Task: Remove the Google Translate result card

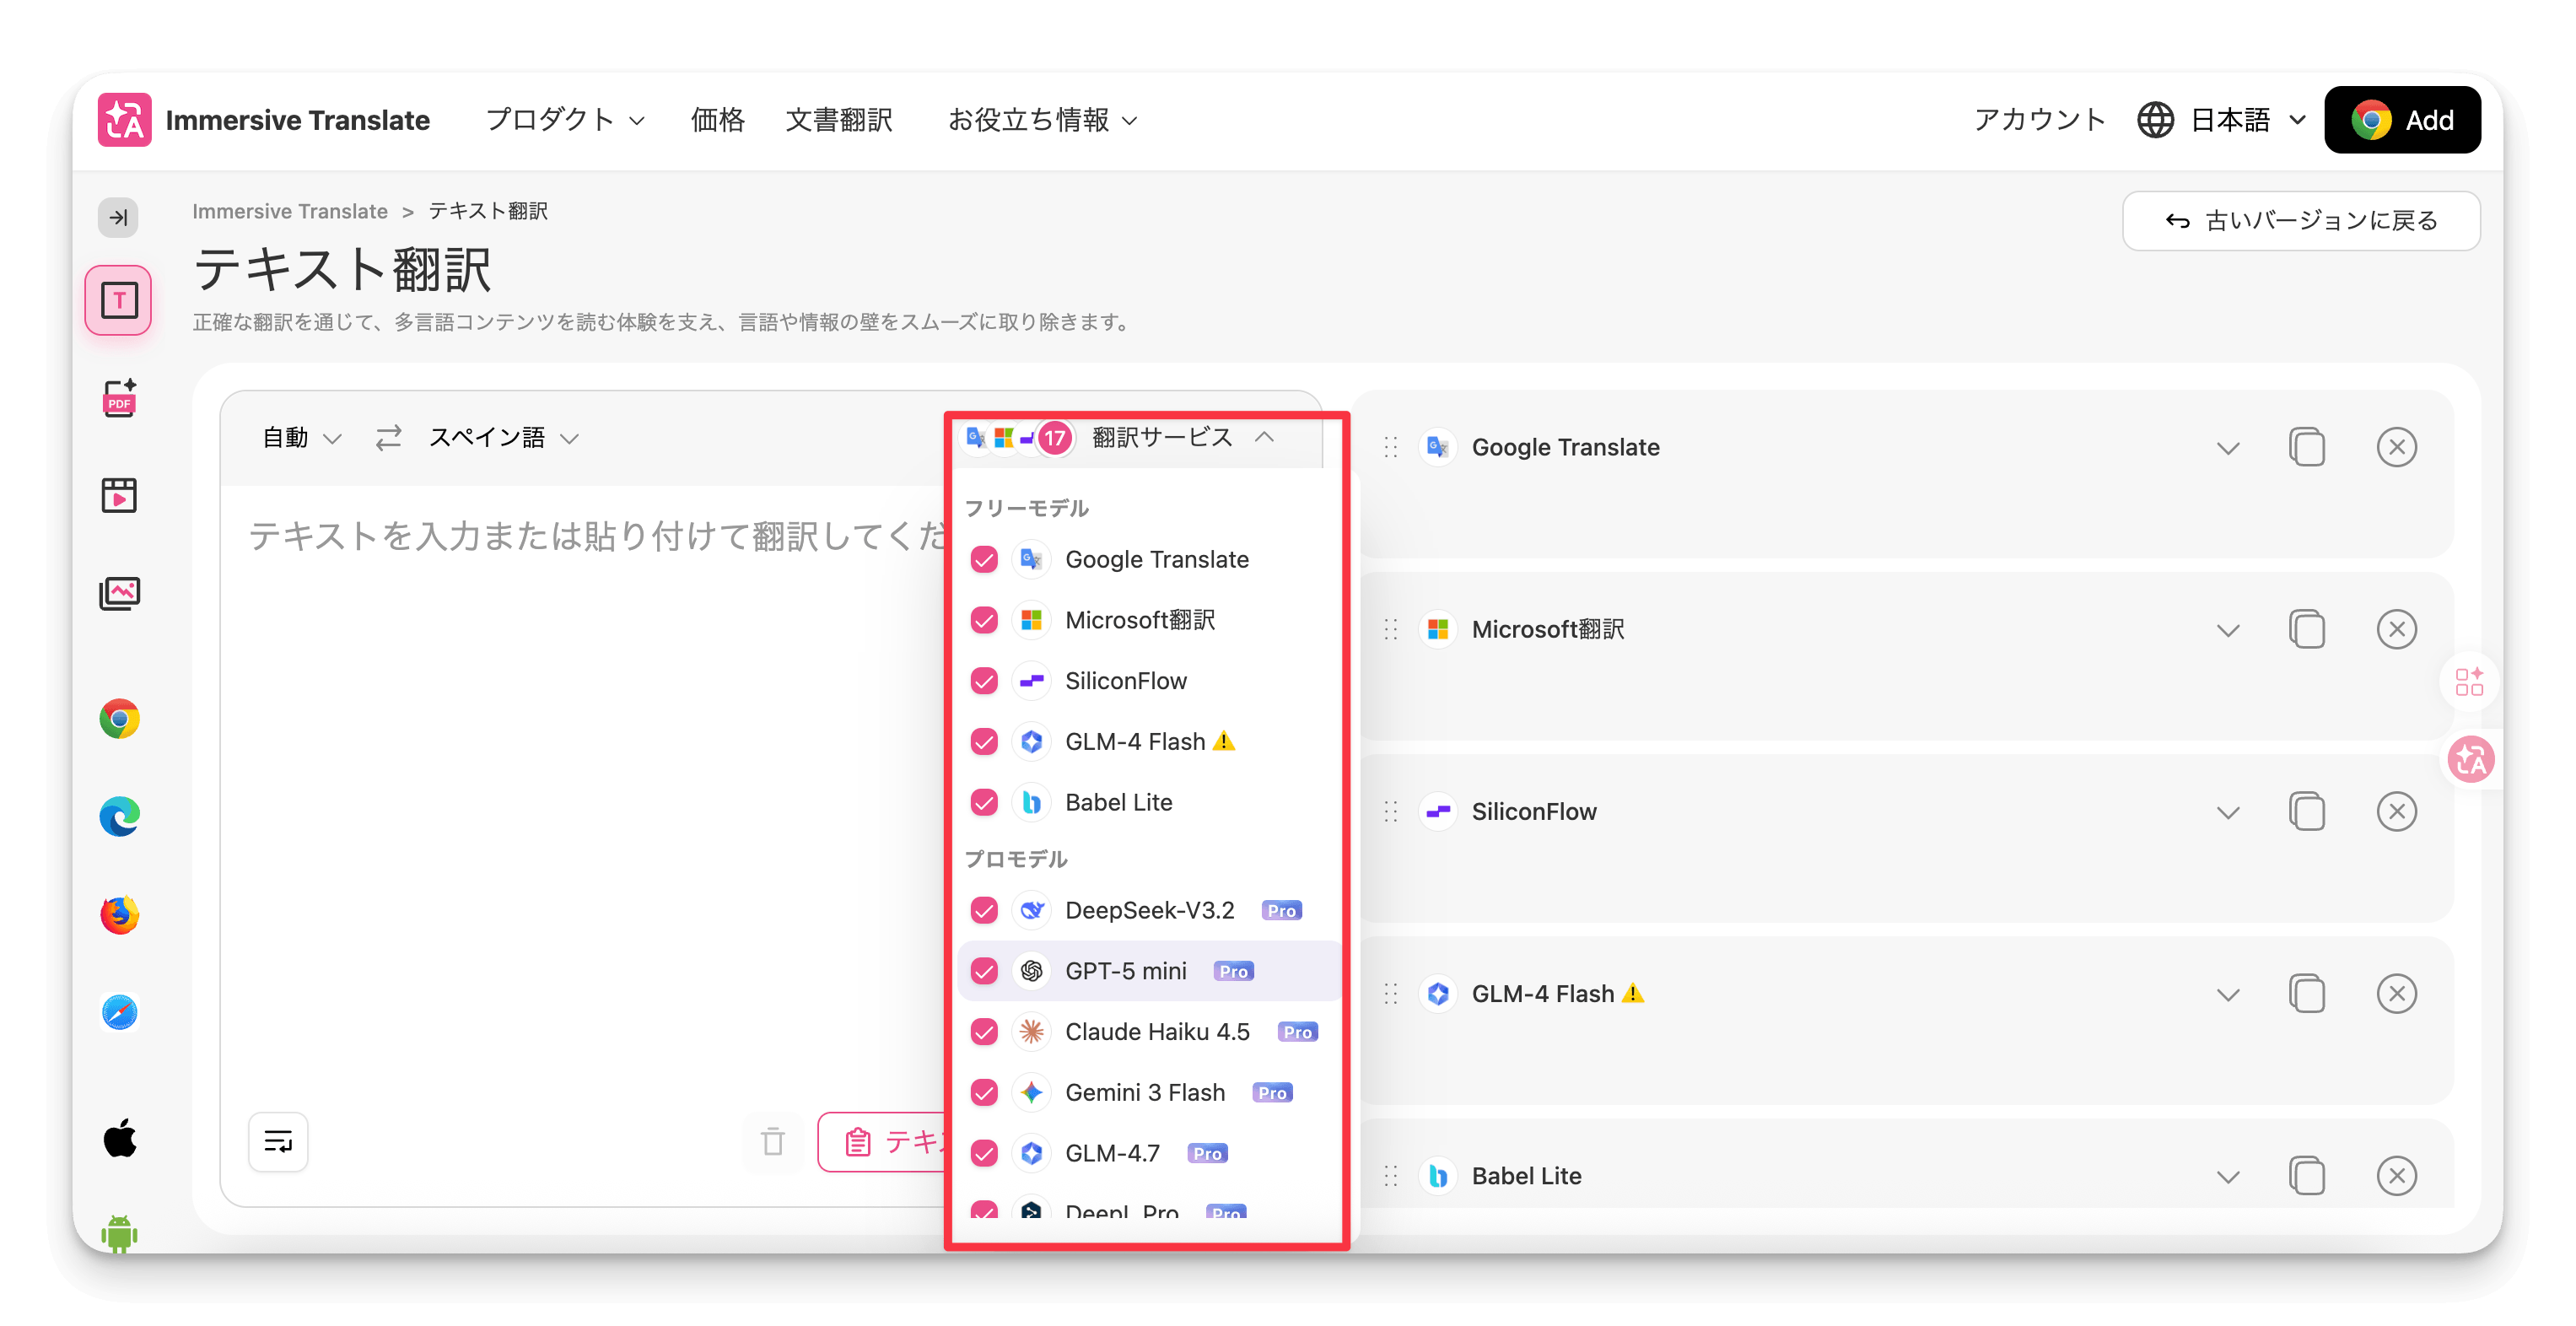Action: [x=2397, y=447]
